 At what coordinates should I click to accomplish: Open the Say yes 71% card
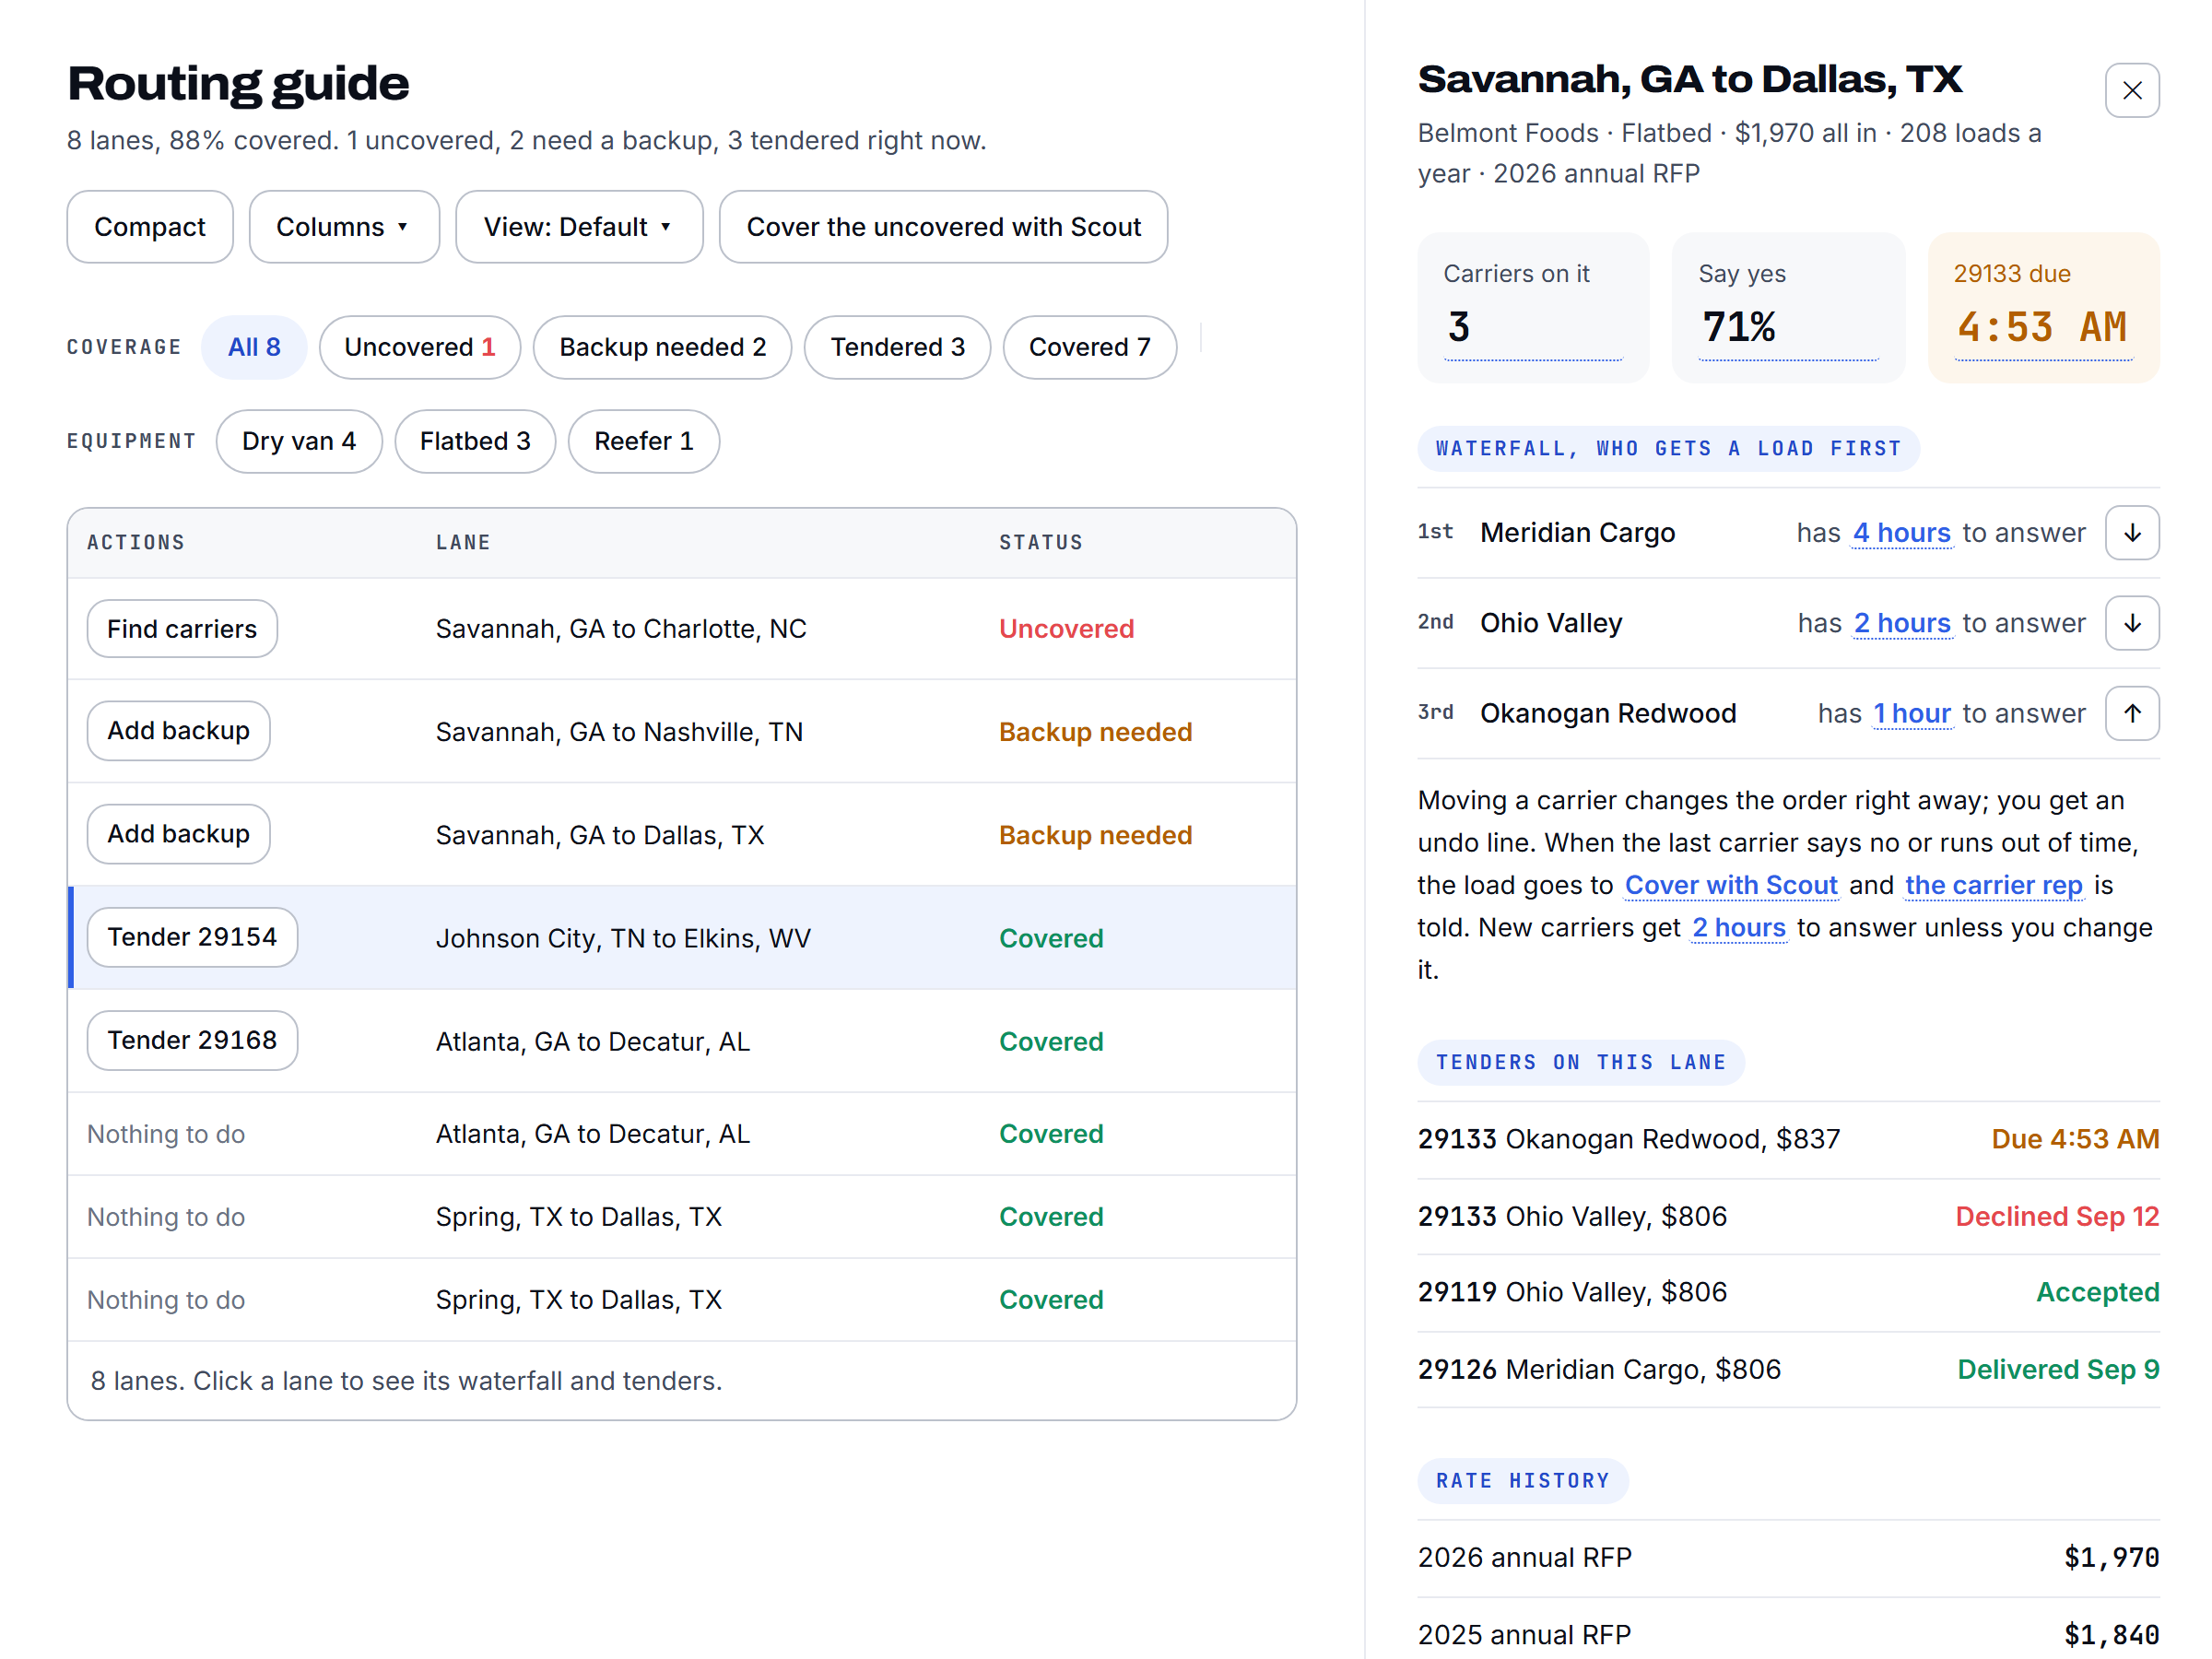(x=1787, y=308)
